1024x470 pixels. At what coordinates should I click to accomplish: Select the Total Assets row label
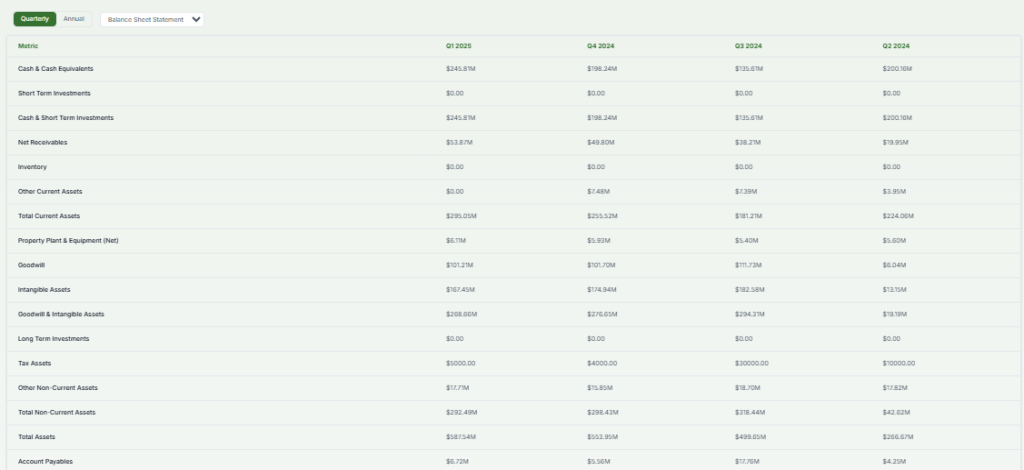(37, 437)
